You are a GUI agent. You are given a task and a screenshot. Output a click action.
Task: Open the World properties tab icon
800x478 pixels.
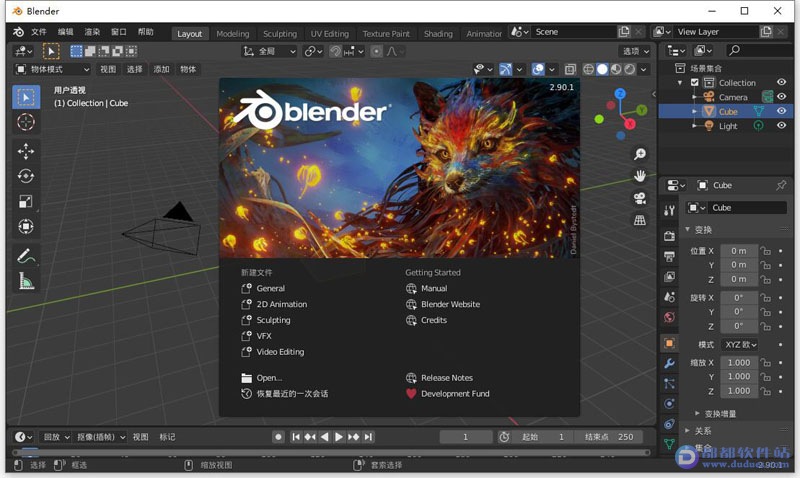[x=669, y=317]
